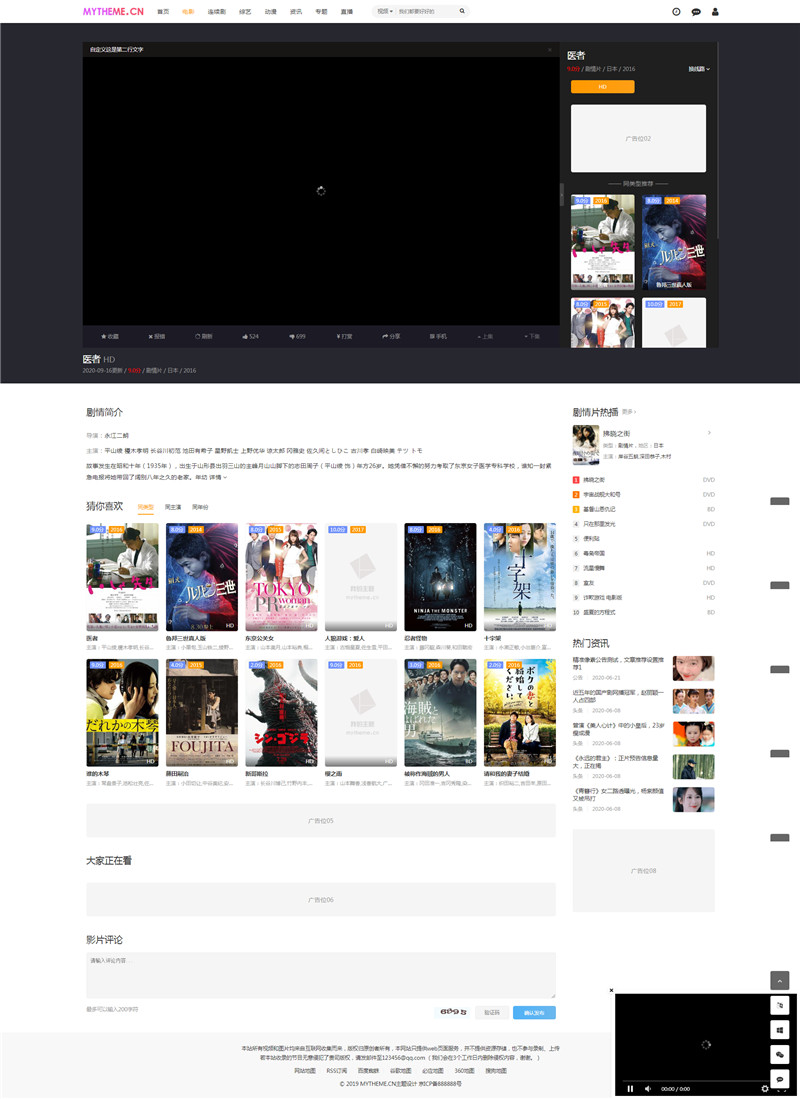Open the user account icon in header
This screenshot has width=800, height=1099.
coord(715,12)
